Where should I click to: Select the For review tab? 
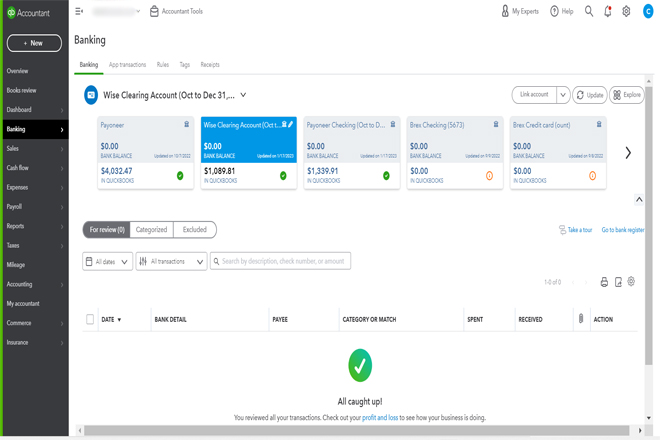pyautogui.click(x=107, y=229)
